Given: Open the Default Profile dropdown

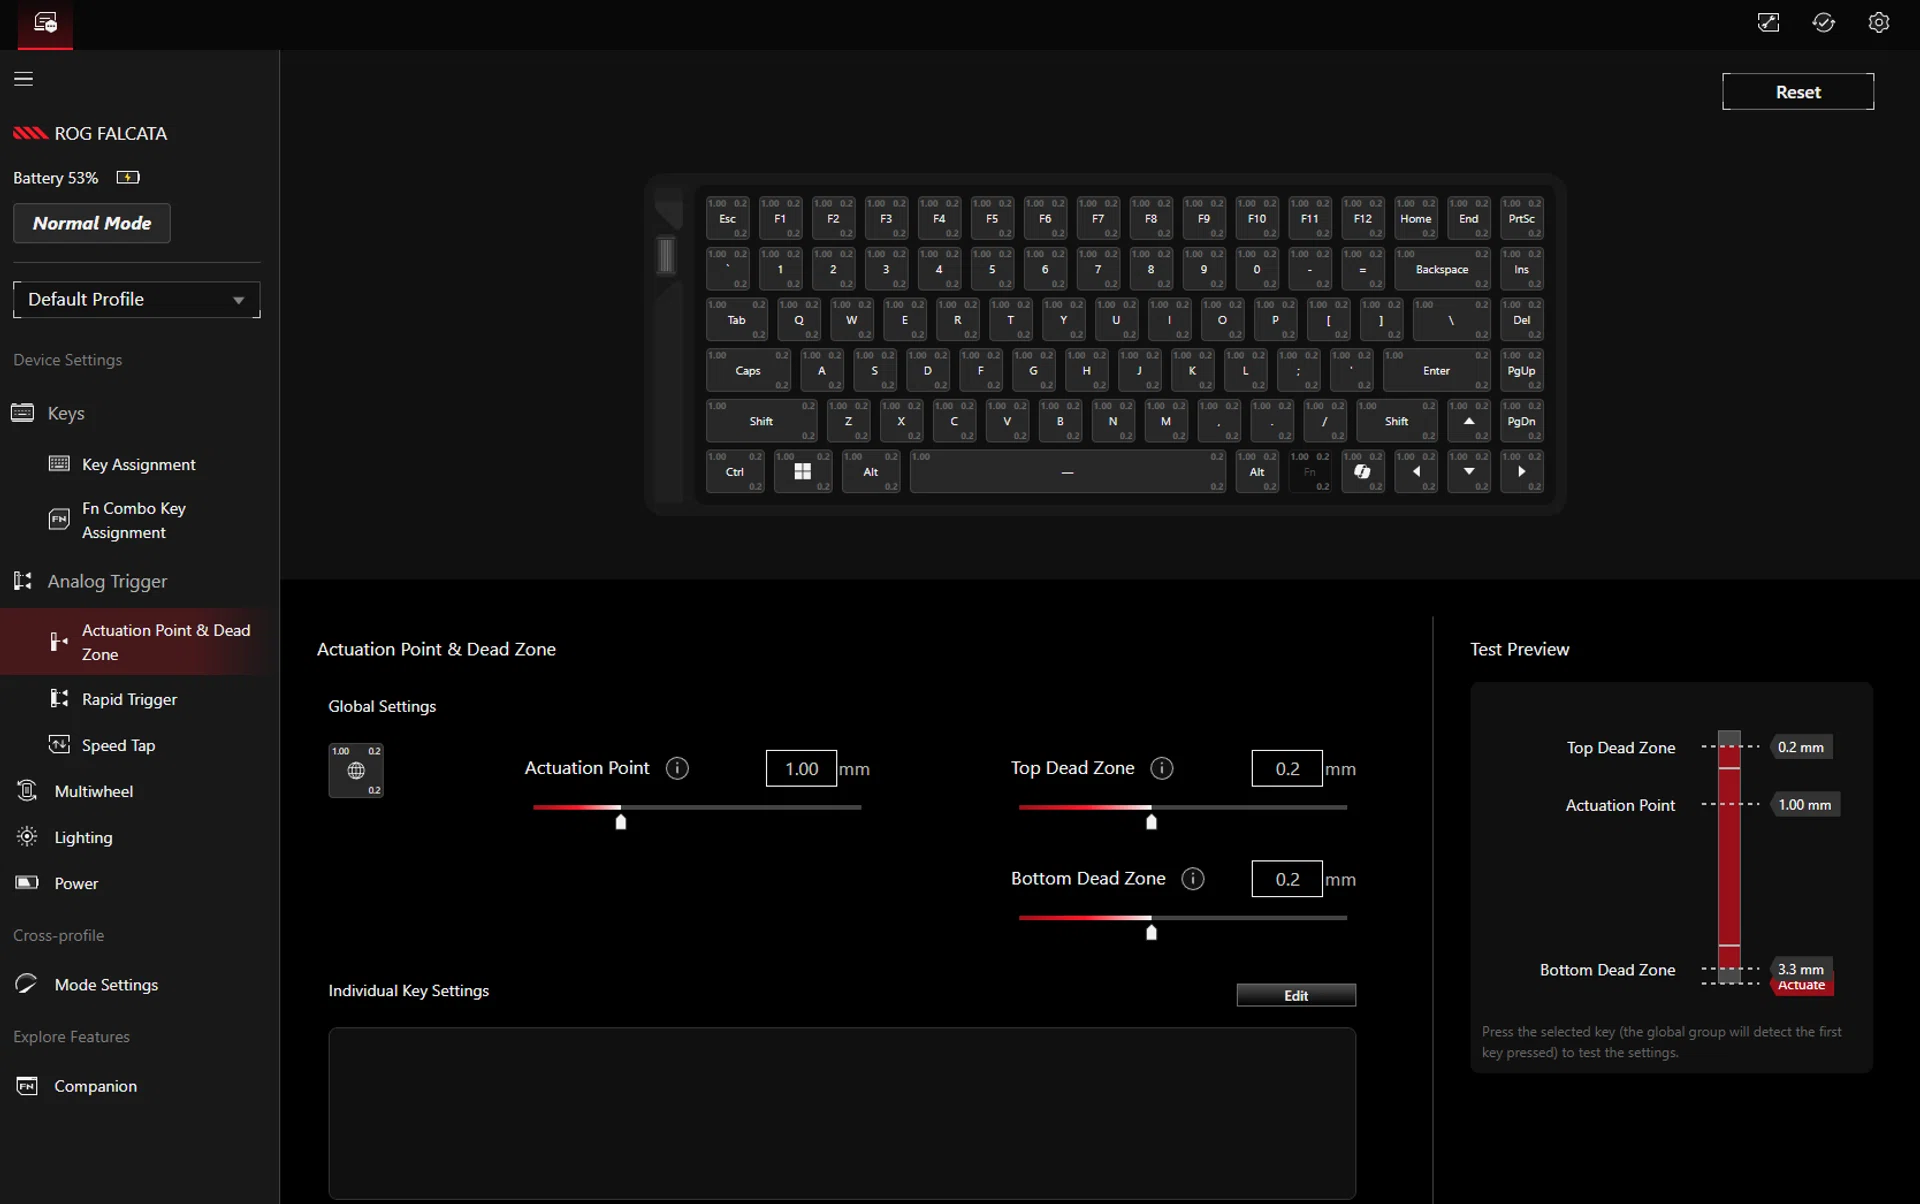Looking at the screenshot, I should 137,299.
